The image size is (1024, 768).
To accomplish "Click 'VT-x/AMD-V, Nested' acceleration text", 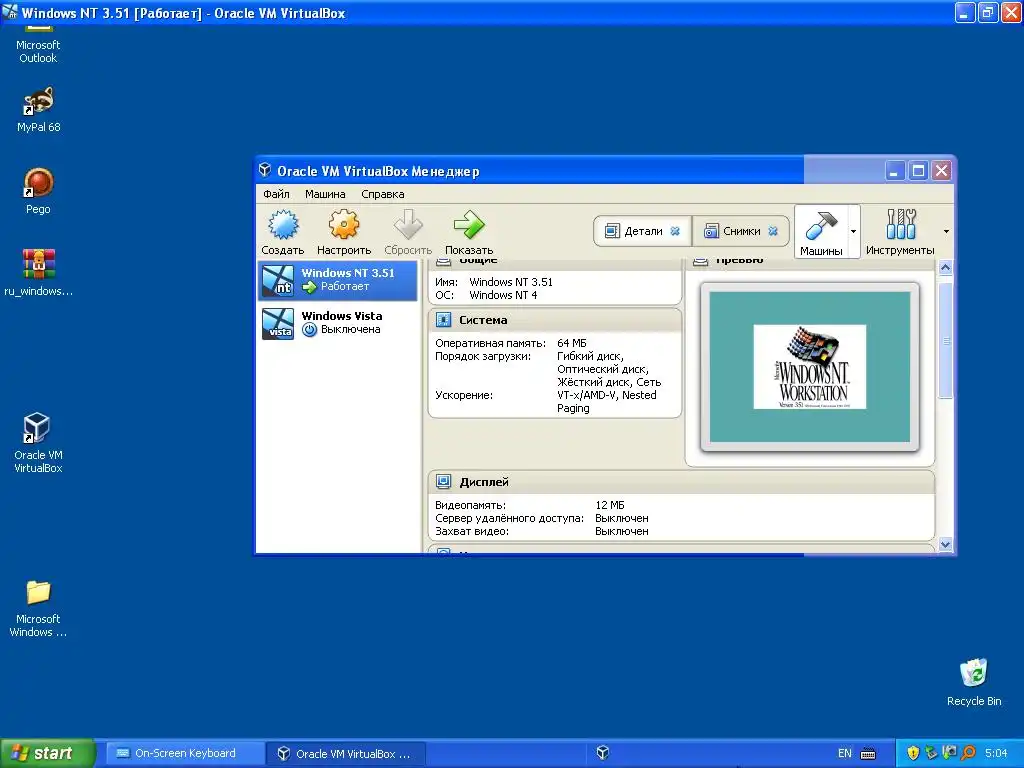I will [607, 395].
